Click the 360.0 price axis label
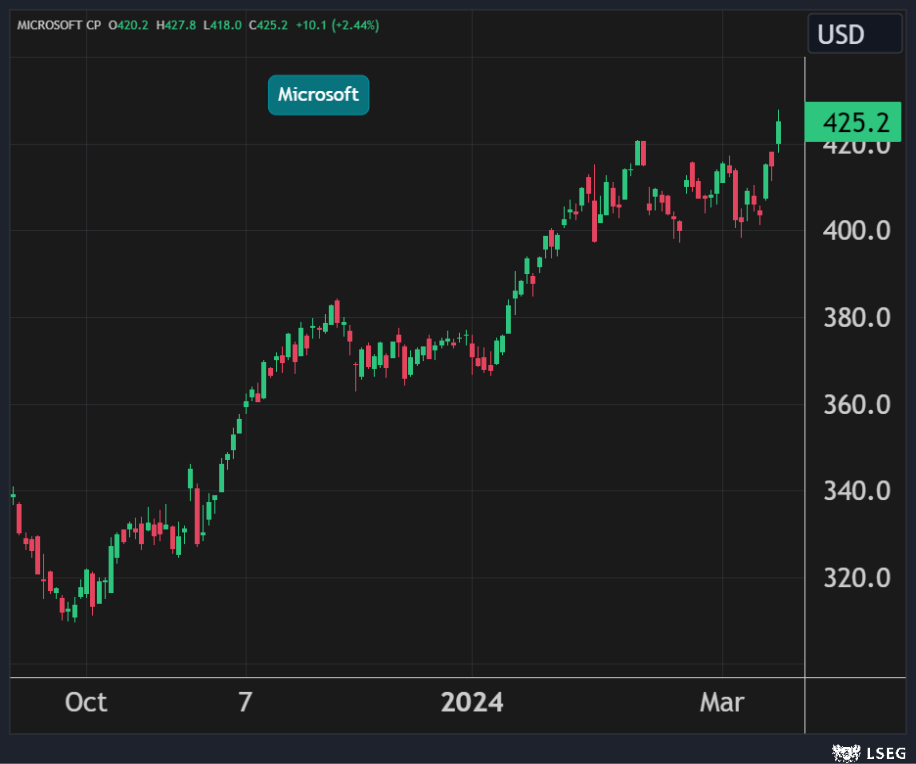Viewport: 916px width, 764px height. coord(855,405)
